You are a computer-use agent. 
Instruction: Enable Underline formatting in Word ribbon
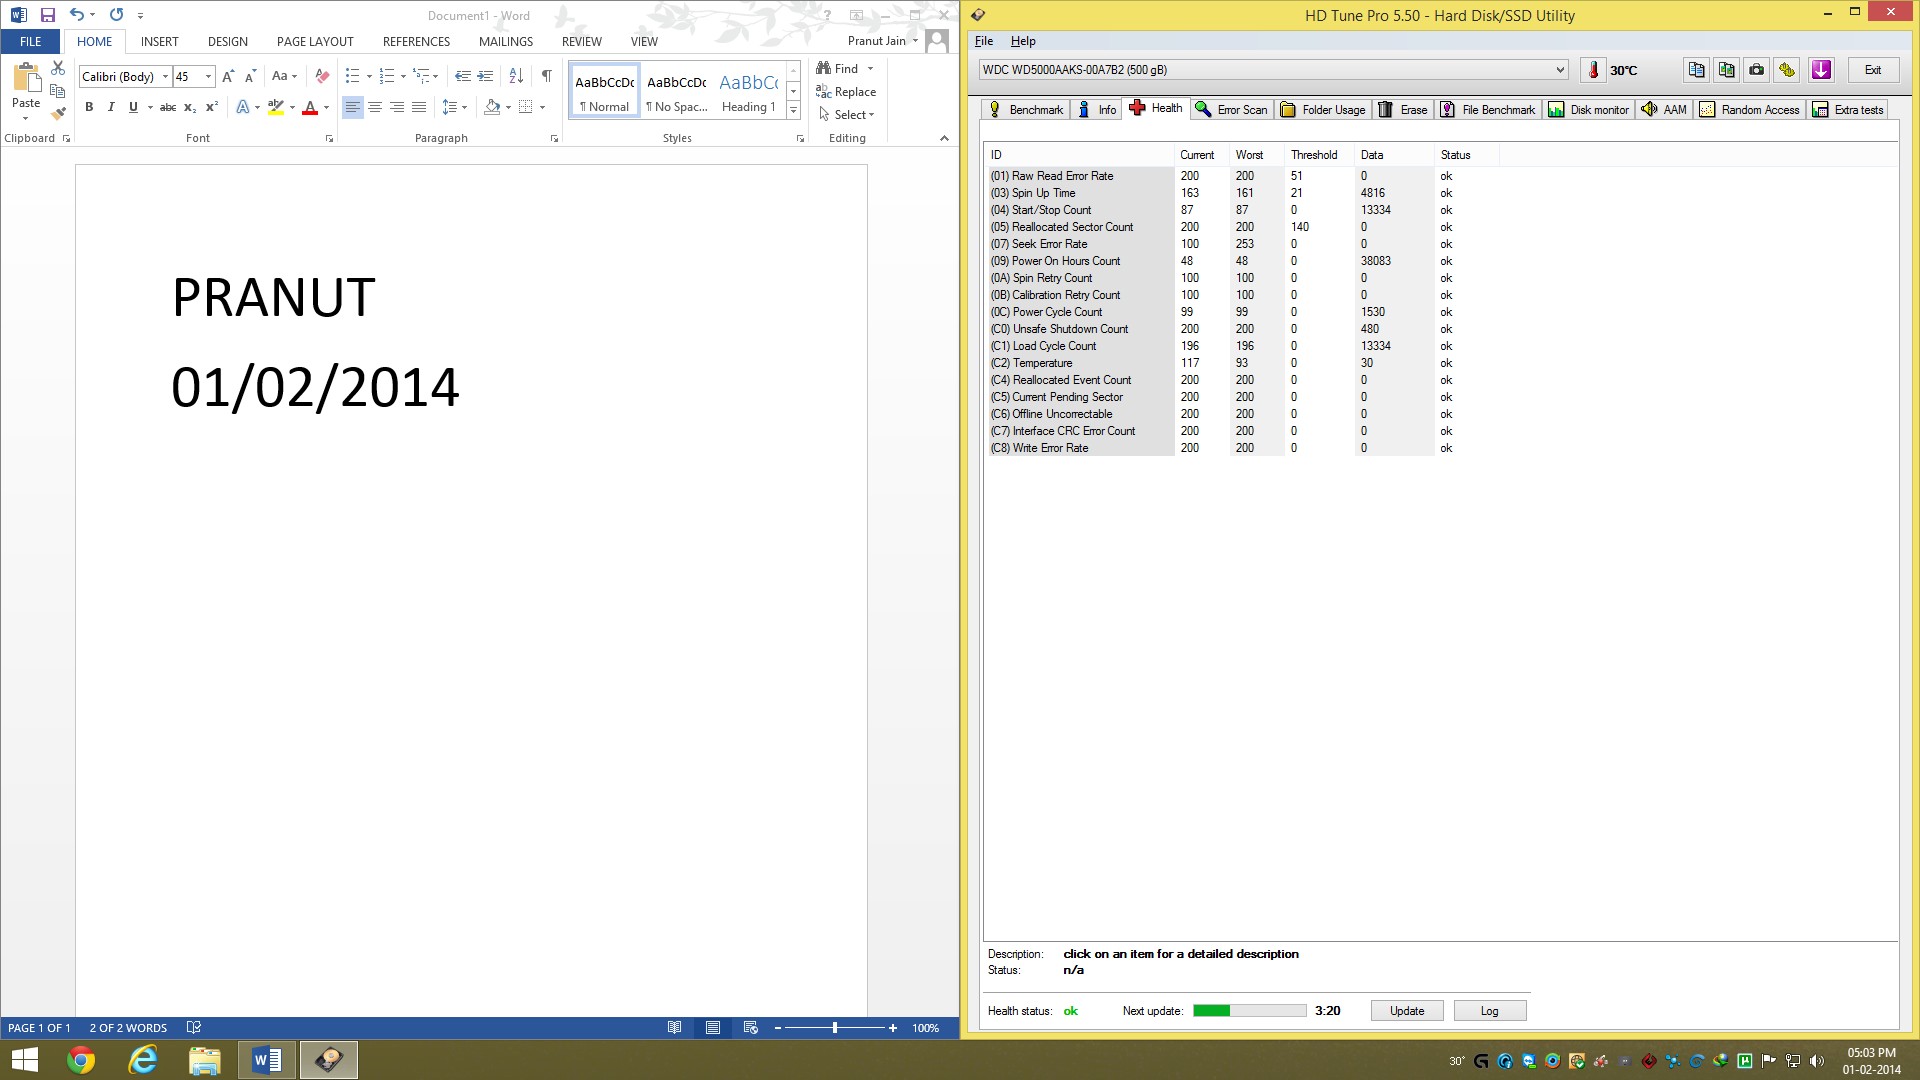pyautogui.click(x=132, y=107)
